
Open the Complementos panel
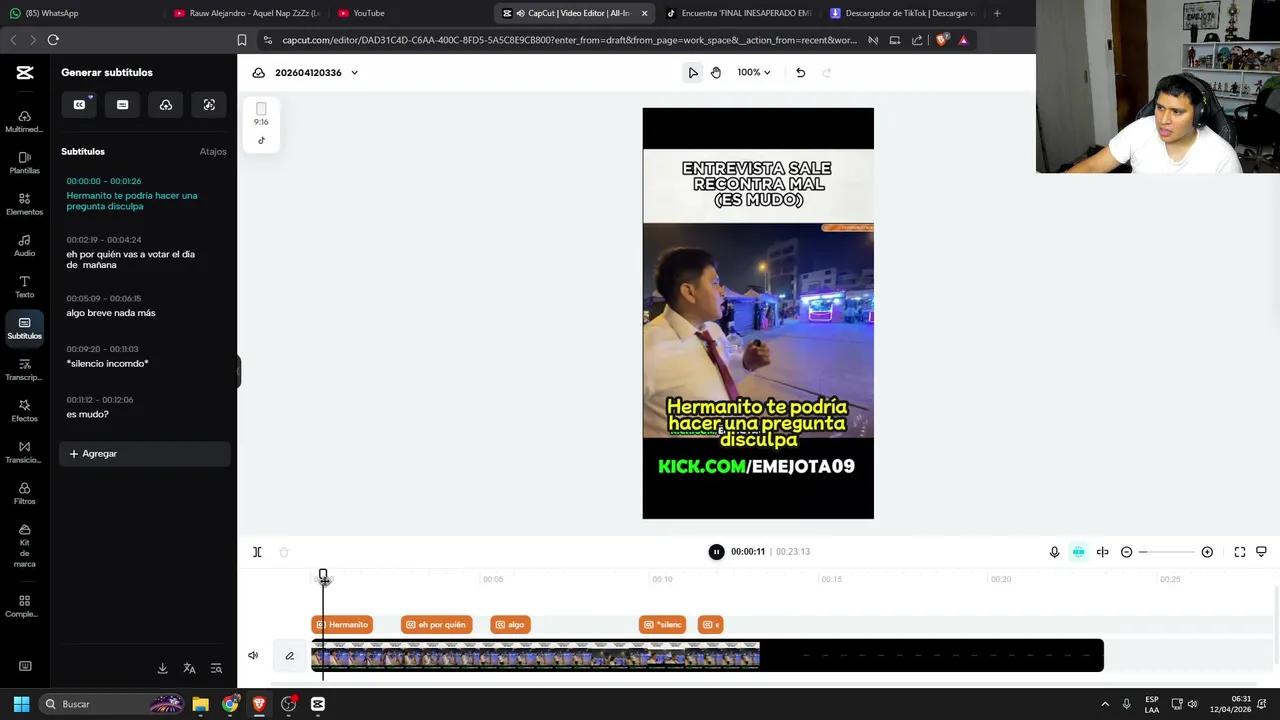point(24,607)
